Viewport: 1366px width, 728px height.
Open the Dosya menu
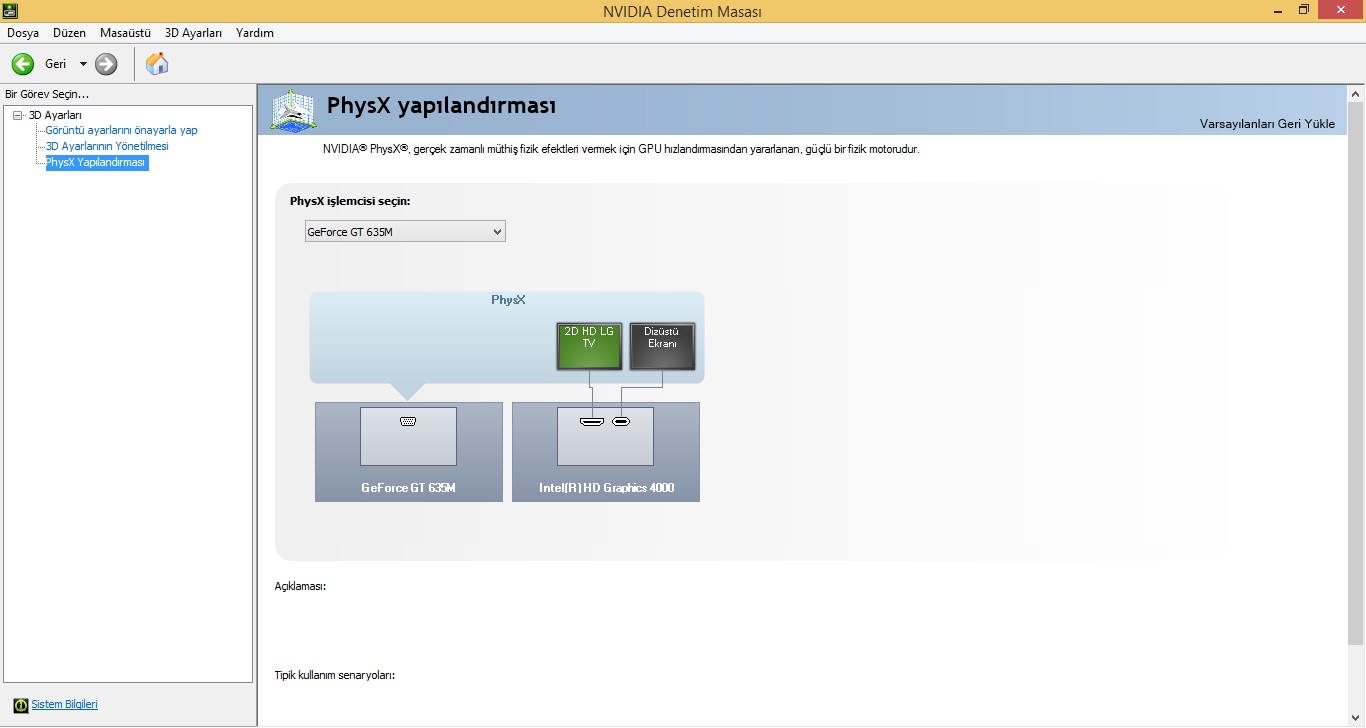pos(23,33)
